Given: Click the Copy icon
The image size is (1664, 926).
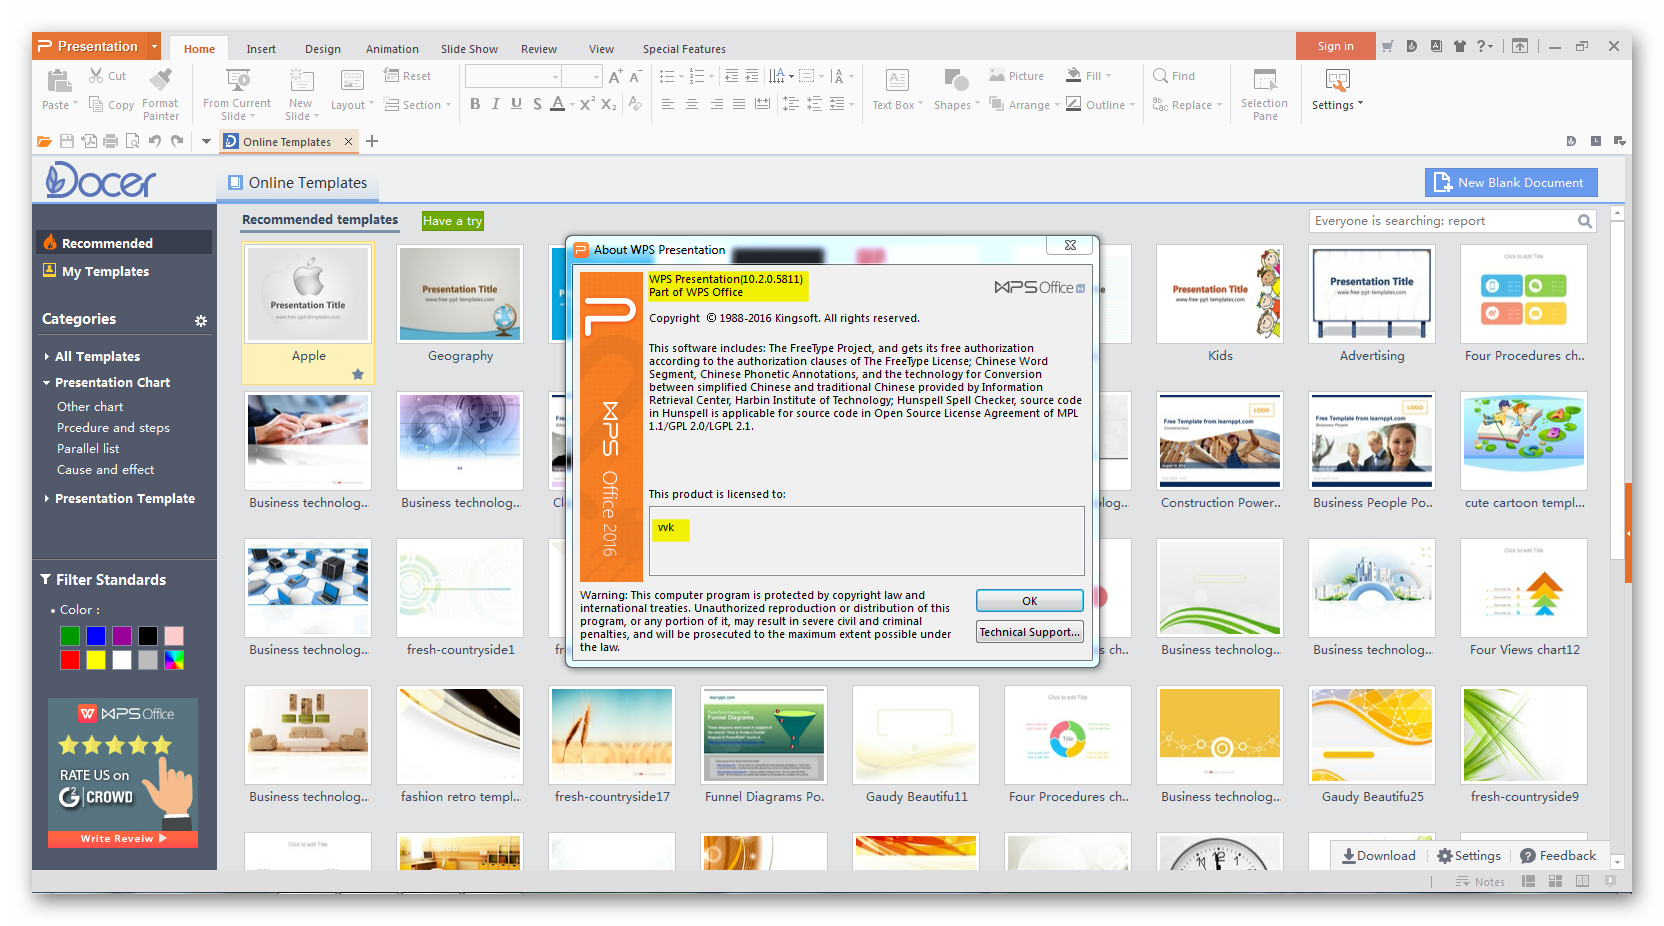Looking at the screenshot, I should [x=96, y=104].
